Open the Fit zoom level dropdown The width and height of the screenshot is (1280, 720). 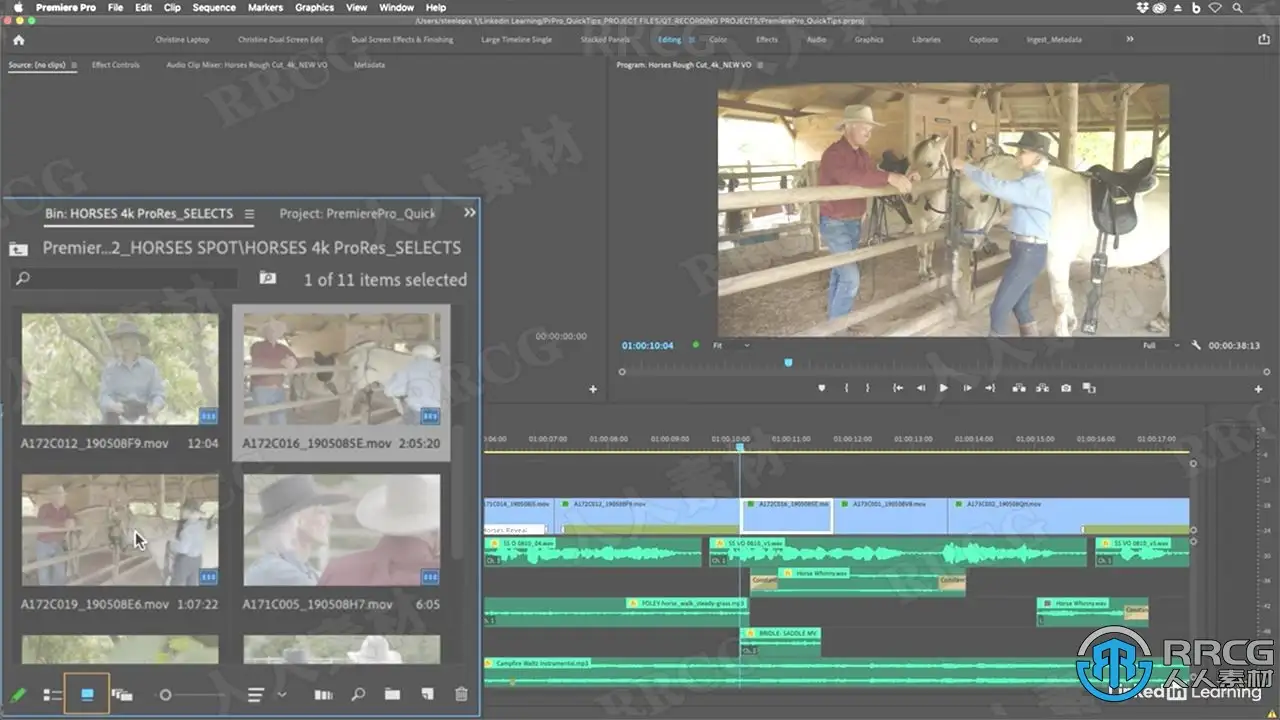coord(731,345)
